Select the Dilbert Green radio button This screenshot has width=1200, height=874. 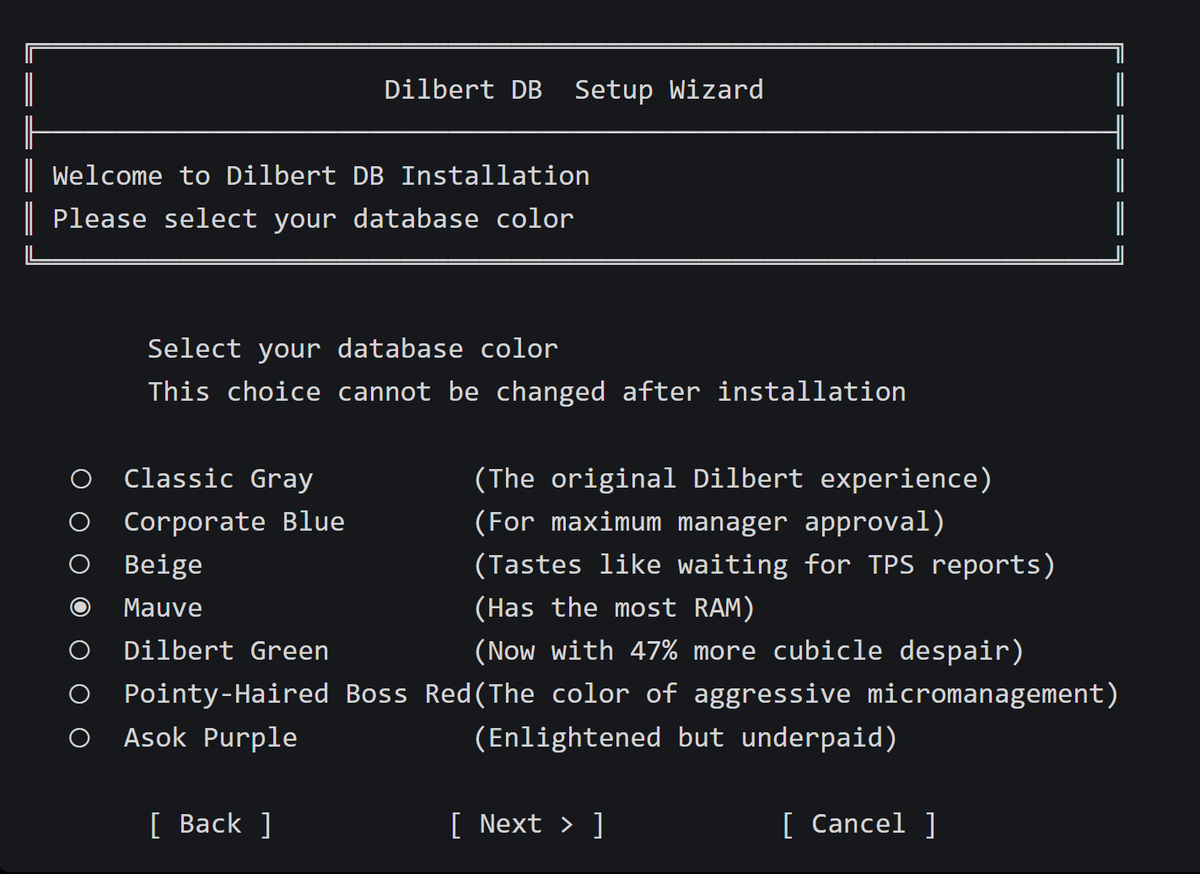tap(81, 651)
